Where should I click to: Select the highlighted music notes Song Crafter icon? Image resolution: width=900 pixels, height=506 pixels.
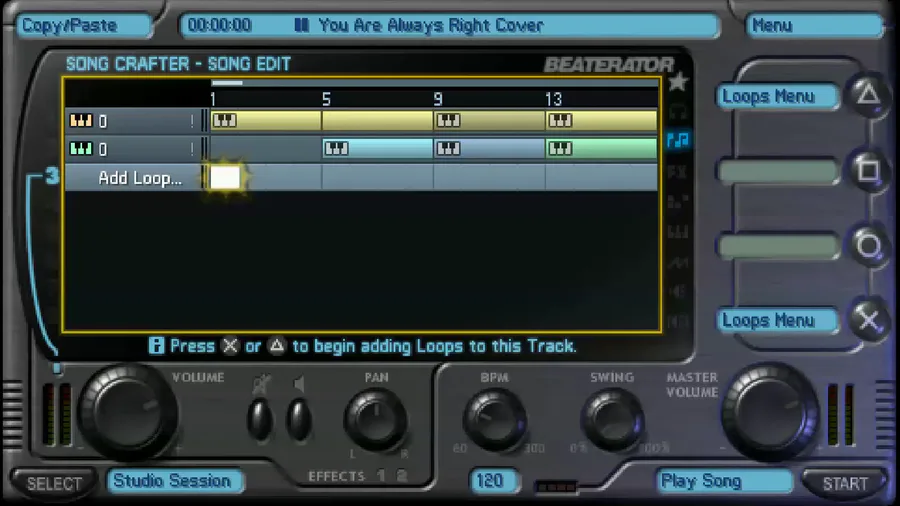[678, 139]
